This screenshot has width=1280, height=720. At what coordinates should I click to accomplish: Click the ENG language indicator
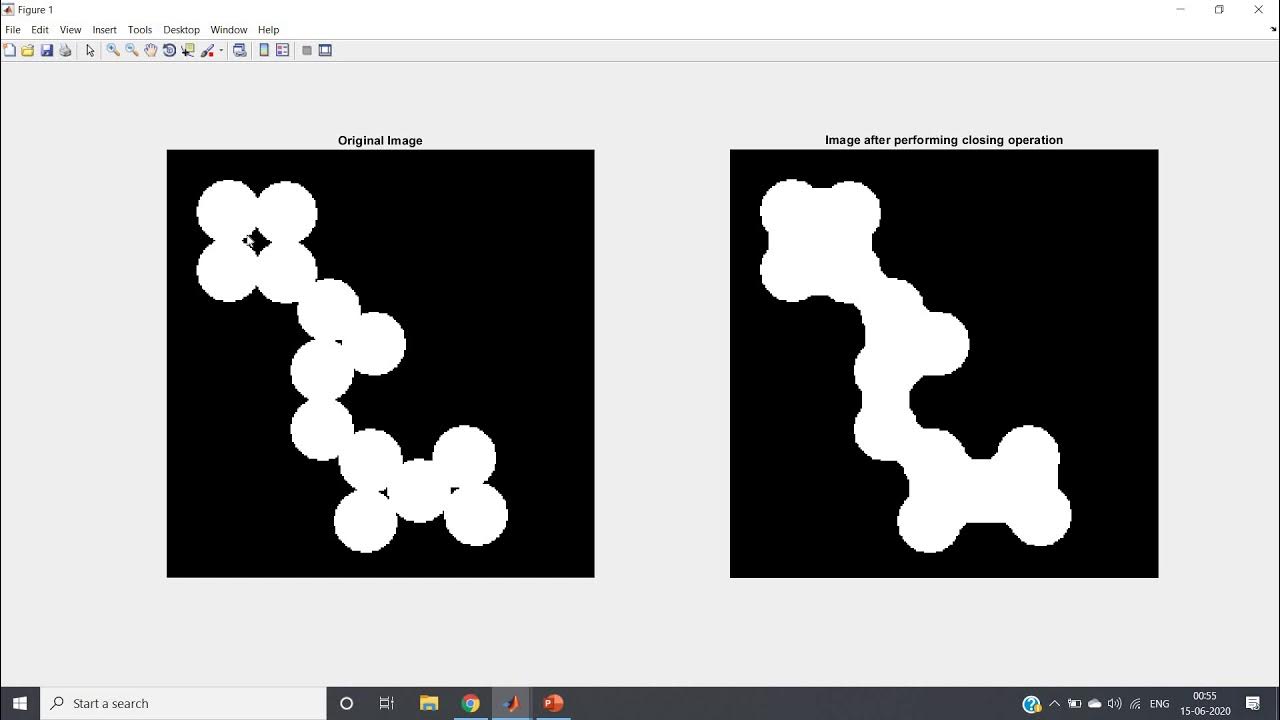[x=1160, y=704]
